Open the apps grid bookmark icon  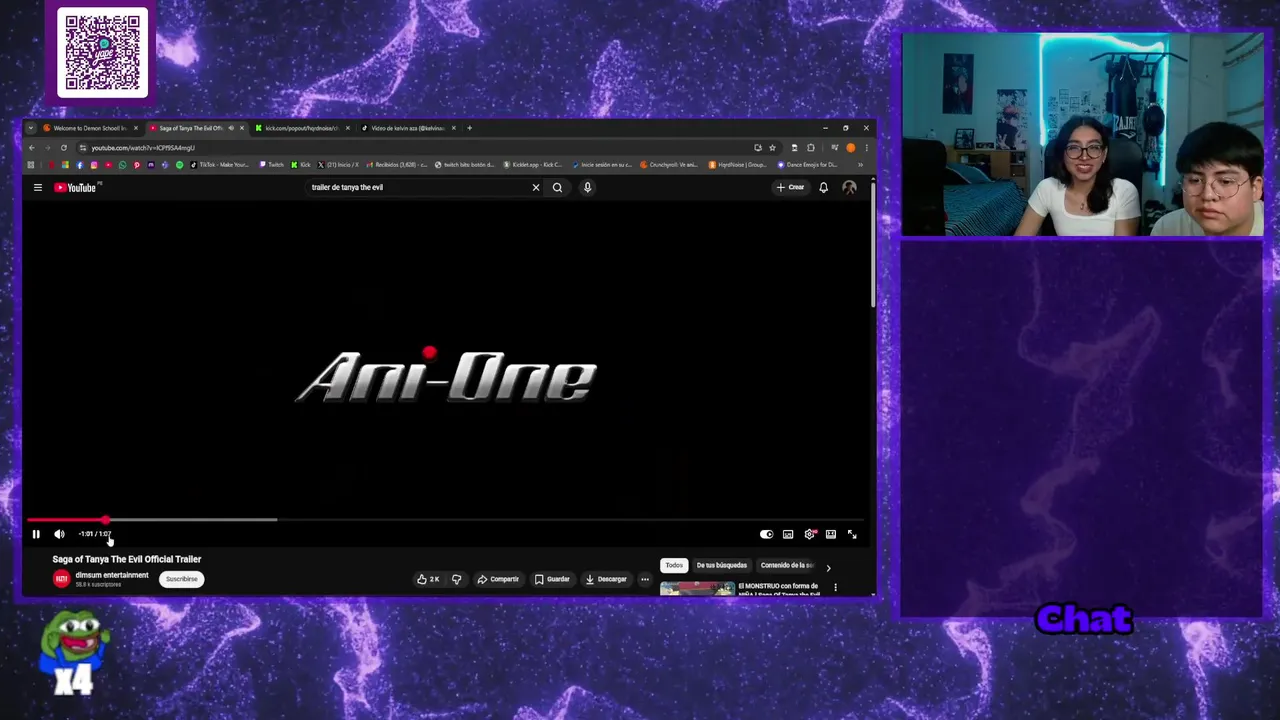point(31,165)
